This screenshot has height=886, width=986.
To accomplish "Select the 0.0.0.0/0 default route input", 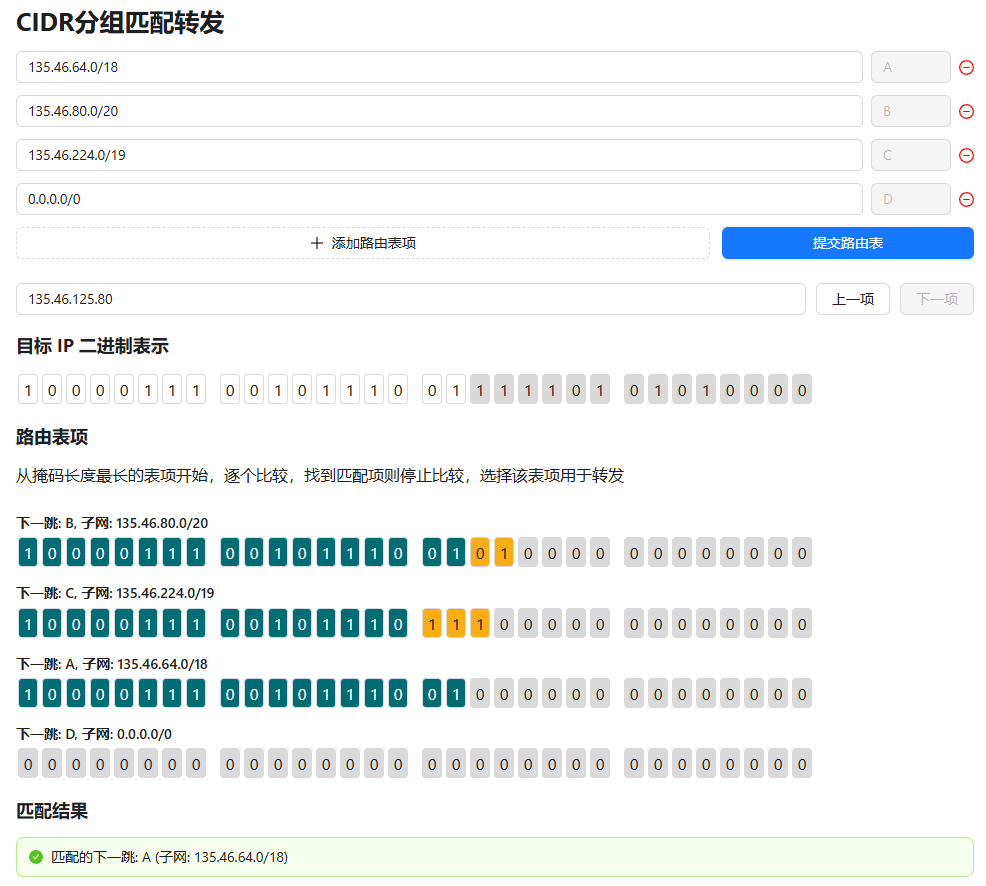I will (x=438, y=199).
